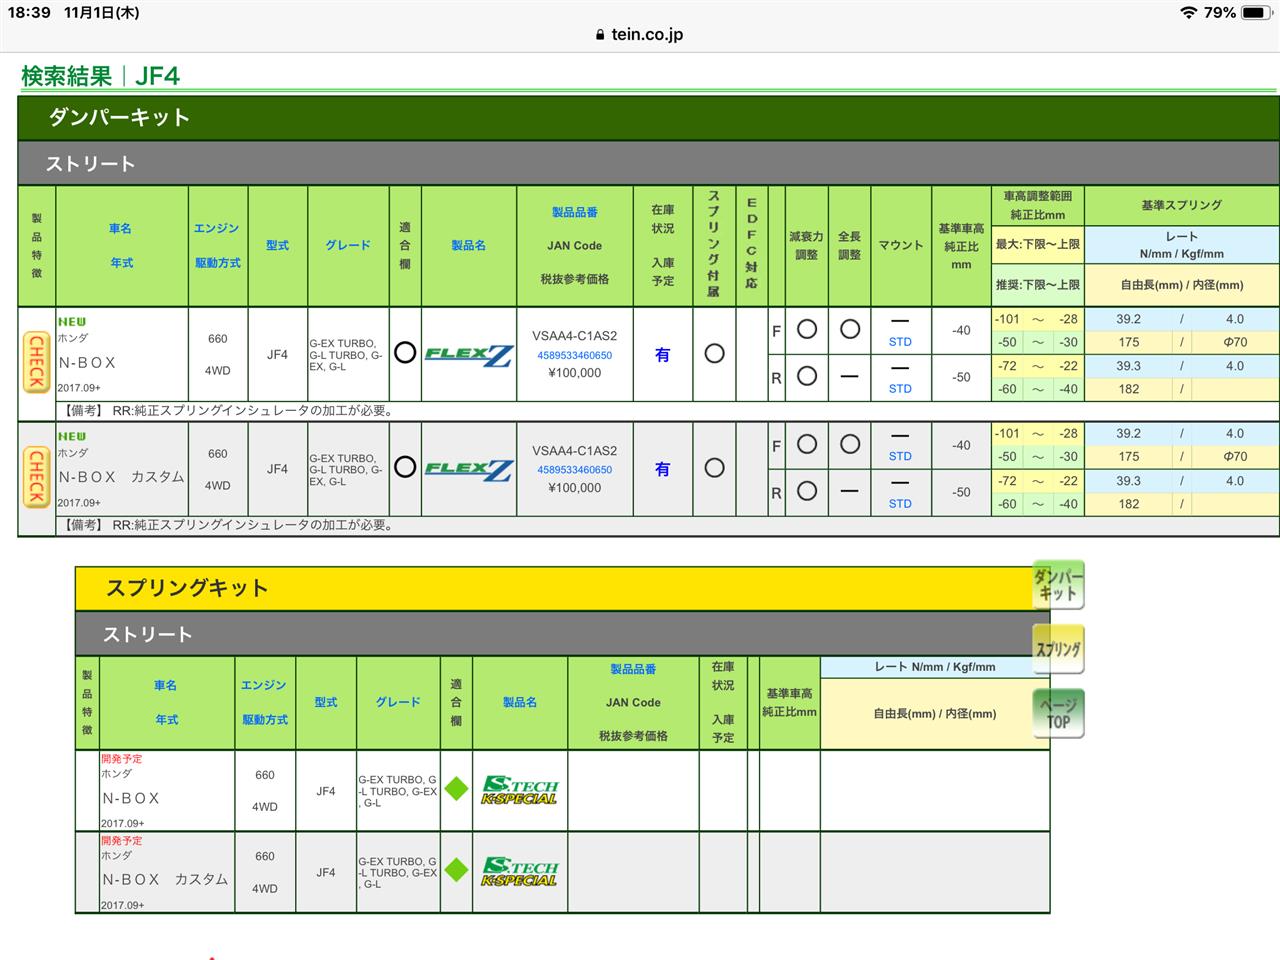
Task: Tap the 18:39 clock in status bar
Action: tap(28, 13)
